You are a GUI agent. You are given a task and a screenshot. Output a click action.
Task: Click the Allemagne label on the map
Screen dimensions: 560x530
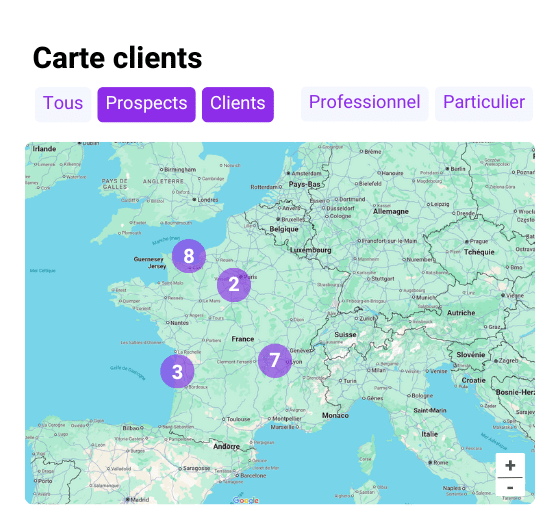391,211
